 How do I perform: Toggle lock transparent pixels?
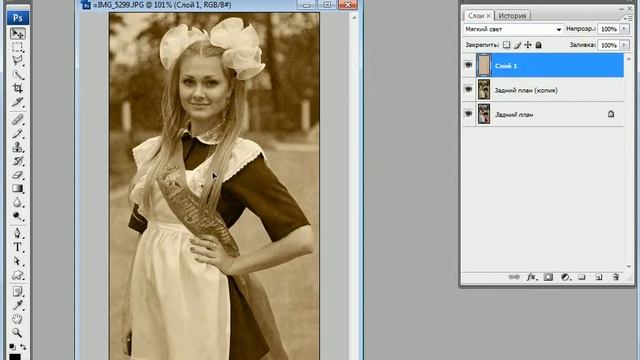(507, 45)
